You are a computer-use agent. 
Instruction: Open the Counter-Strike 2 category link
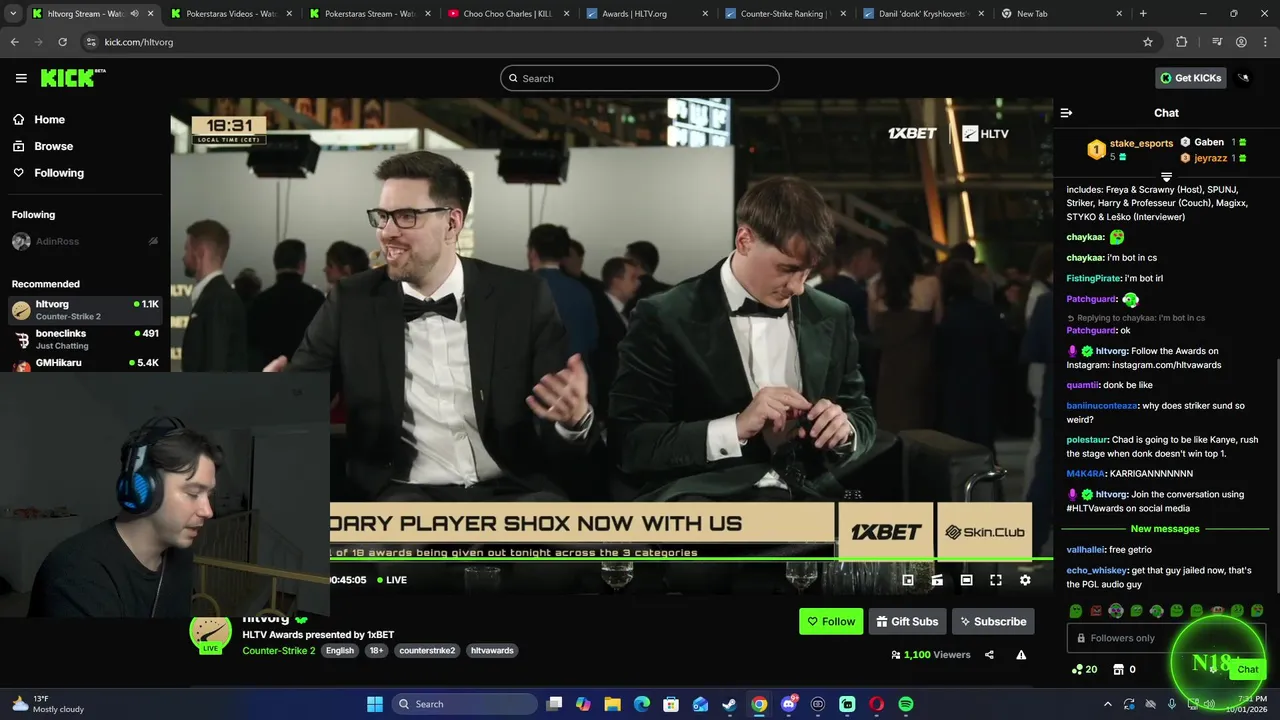click(x=278, y=651)
